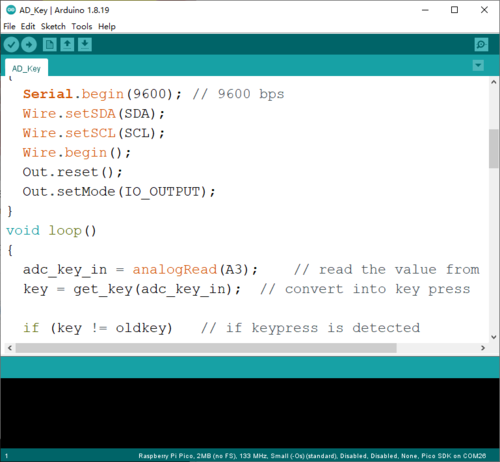
Task: Click the horizontal scrollbar thumb
Action: tap(206, 348)
